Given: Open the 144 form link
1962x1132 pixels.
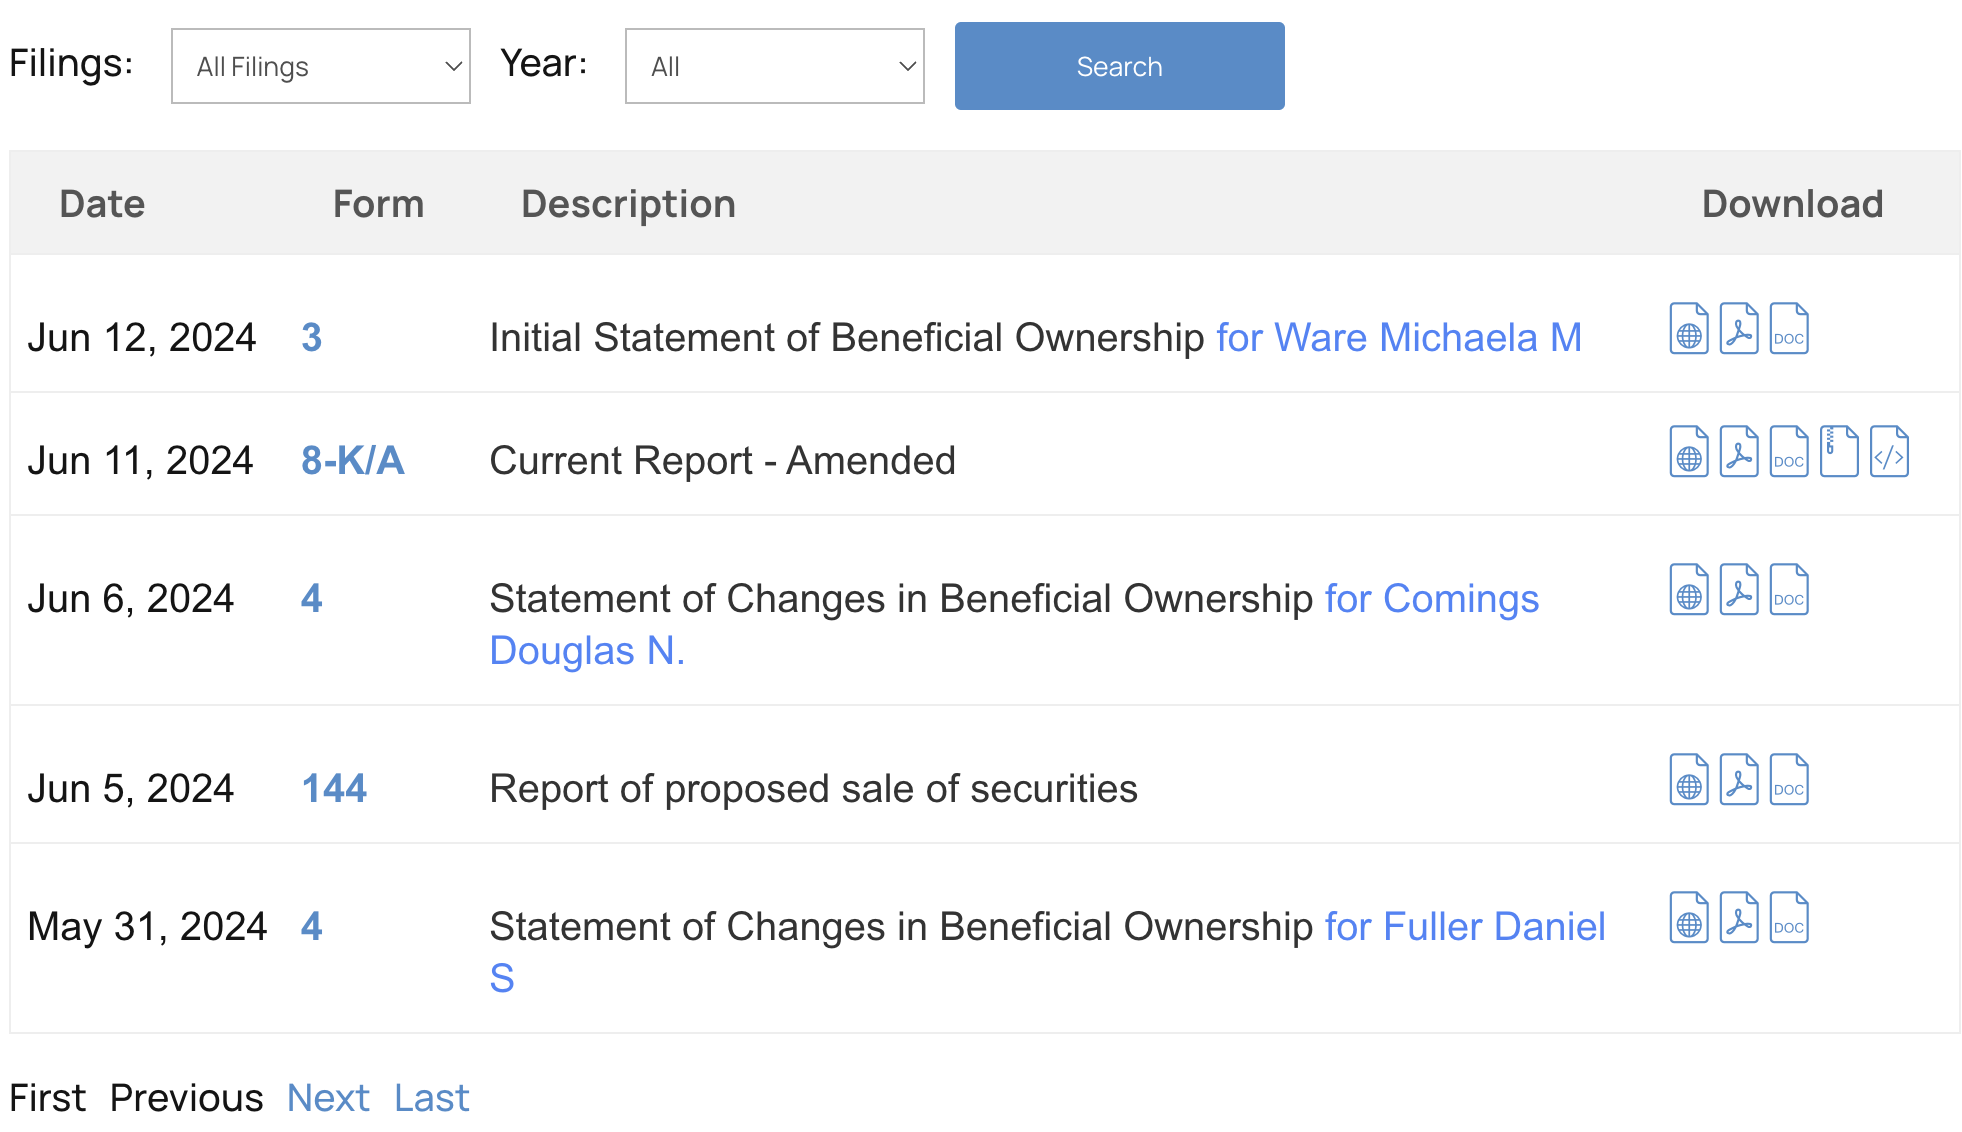Looking at the screenshot, I should pos(334,789).
